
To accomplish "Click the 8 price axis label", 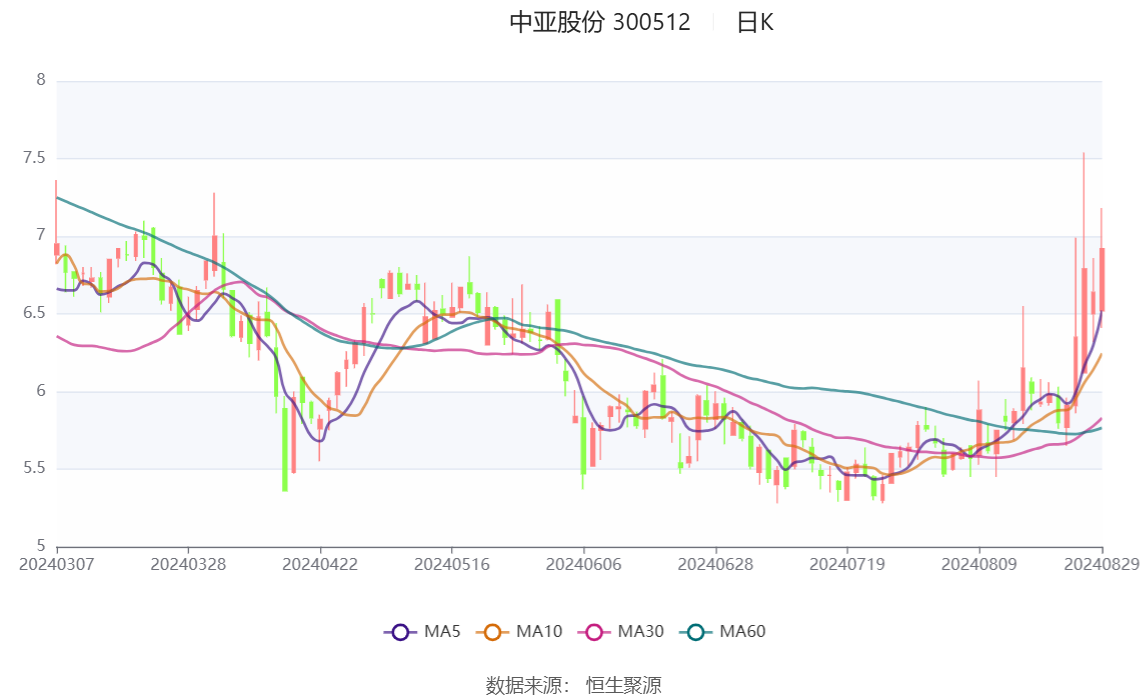I will (x=41, y=80).
